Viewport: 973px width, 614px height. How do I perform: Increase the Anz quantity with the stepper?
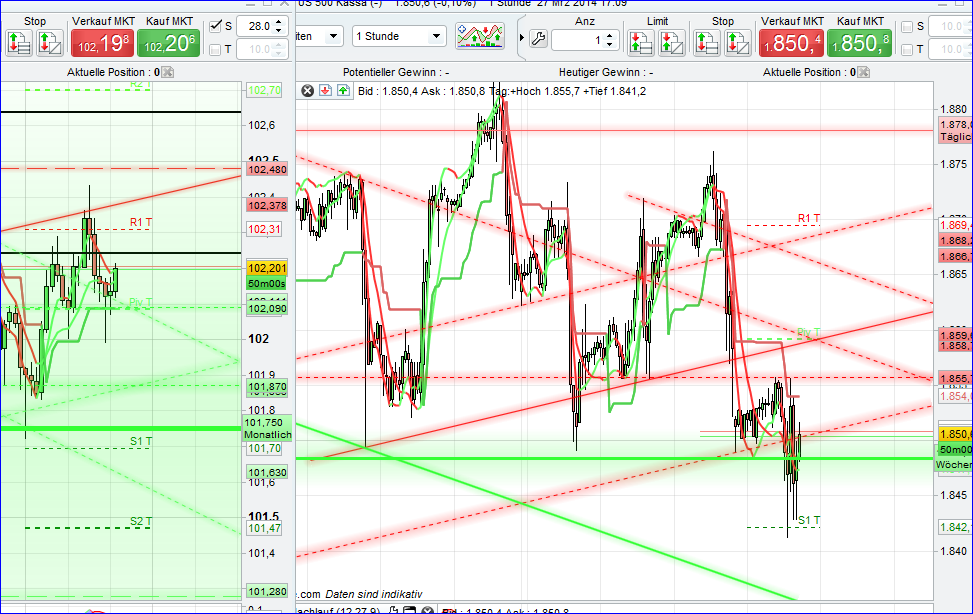pyautogui.click(x=609, y=33)
